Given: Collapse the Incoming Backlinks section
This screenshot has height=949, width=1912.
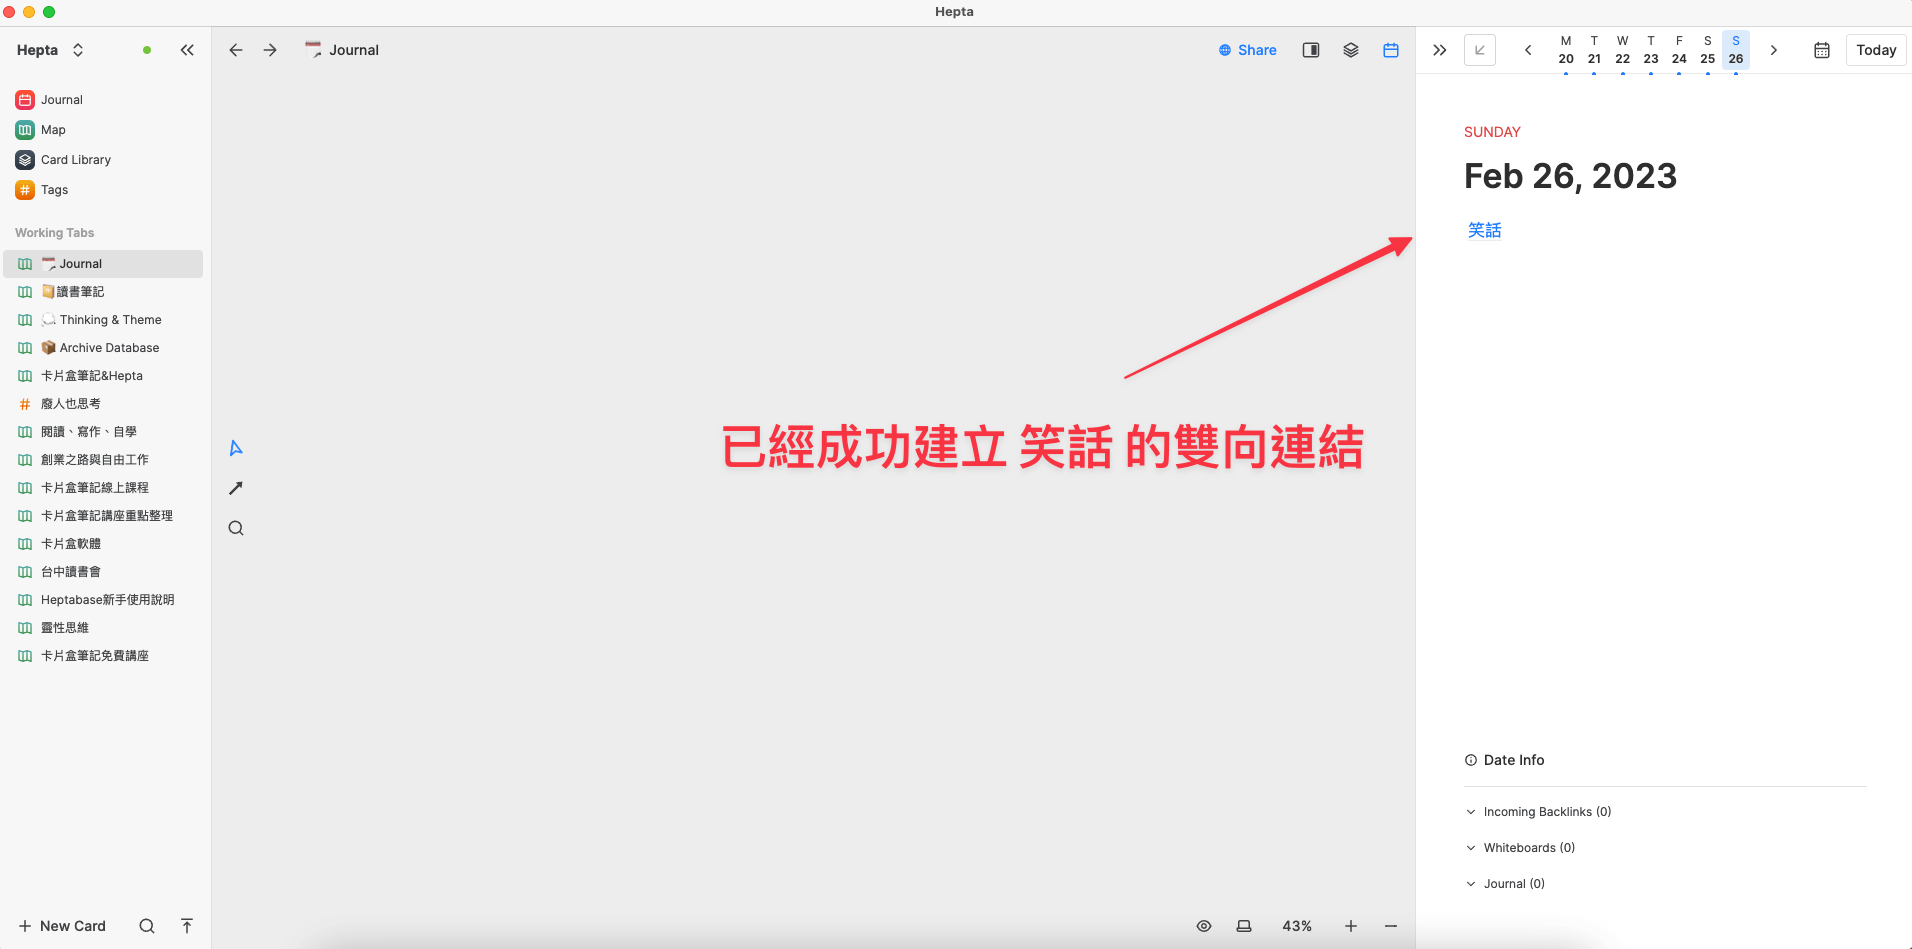Looking at the screenshot, I should [1471, 811].
